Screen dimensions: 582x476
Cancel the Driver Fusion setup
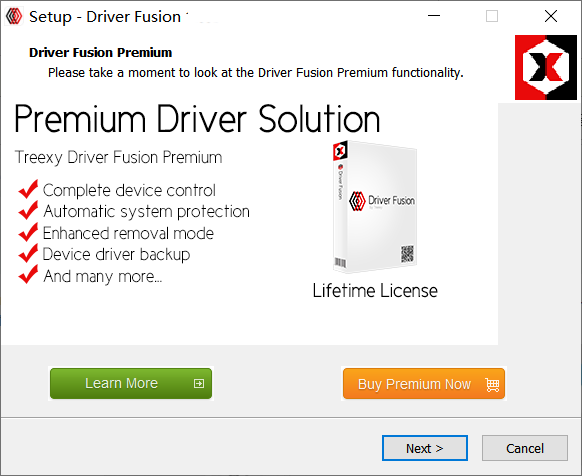(x=525, y=448)
